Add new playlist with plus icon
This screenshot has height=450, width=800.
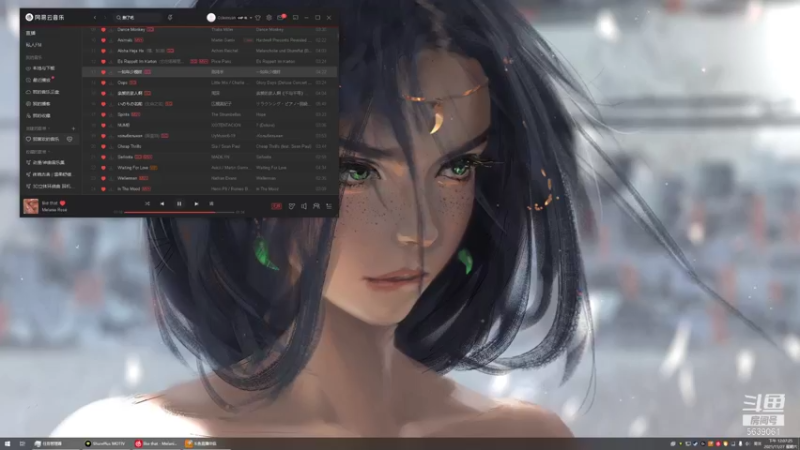coord(73,129)
